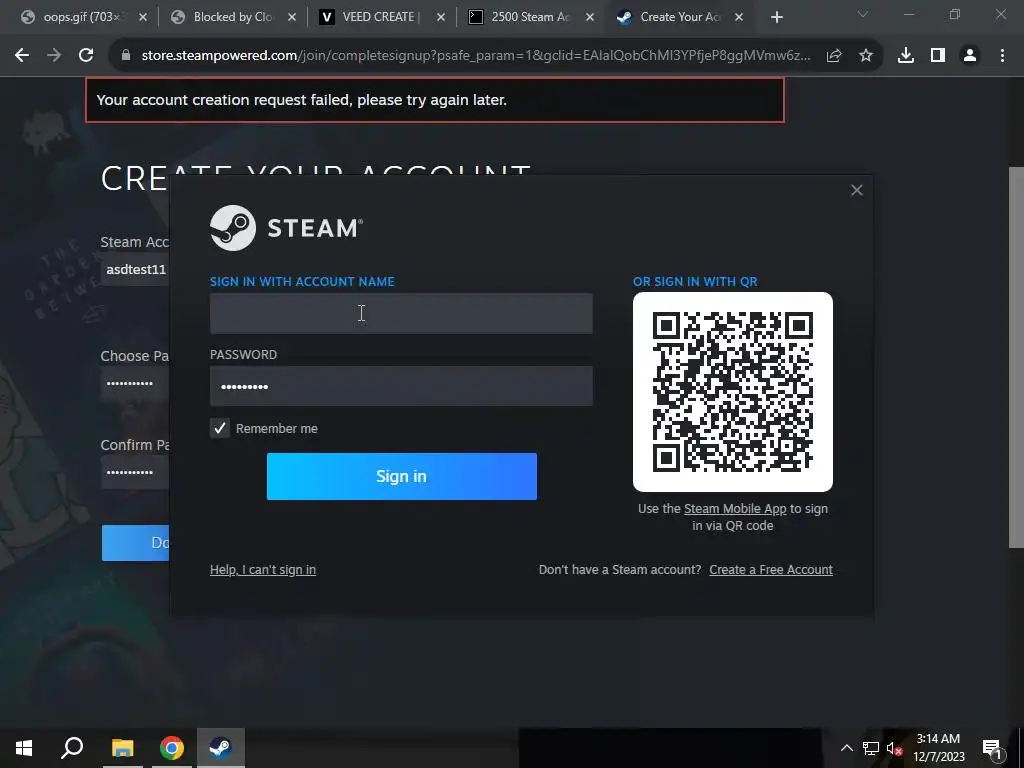The height and width of the screenshot is (768, 1024).
Task: Click the Choose Password field behind dialog
Action: 135,383
